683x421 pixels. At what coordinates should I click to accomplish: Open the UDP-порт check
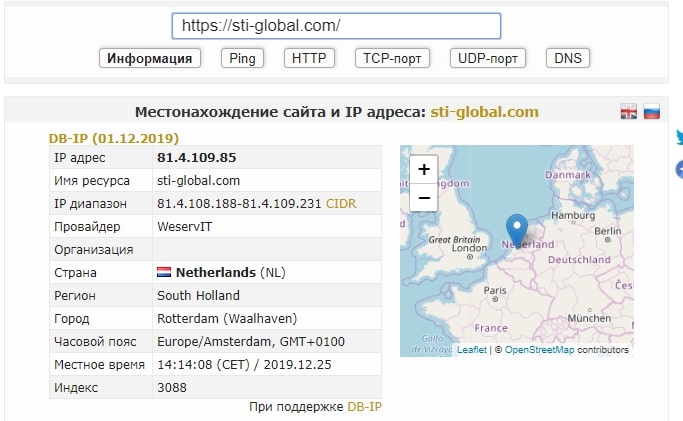click(x=487, y=58)
